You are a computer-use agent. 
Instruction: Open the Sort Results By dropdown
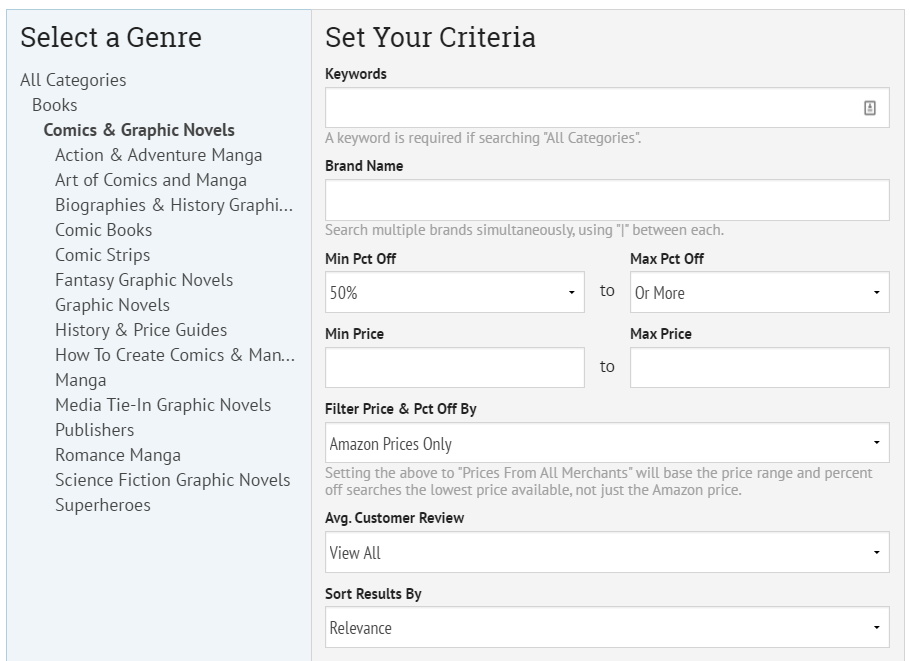pos(606,628)
